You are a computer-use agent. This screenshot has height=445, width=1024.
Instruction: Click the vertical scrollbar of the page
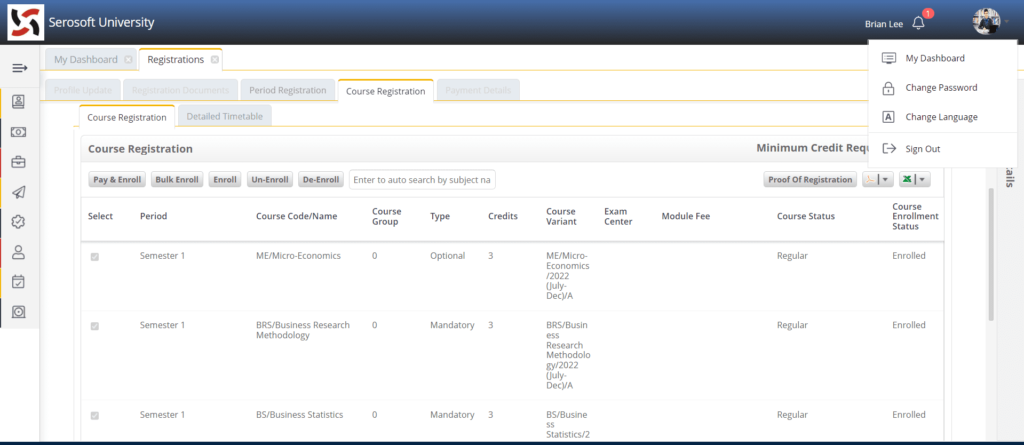coord(991,255)
